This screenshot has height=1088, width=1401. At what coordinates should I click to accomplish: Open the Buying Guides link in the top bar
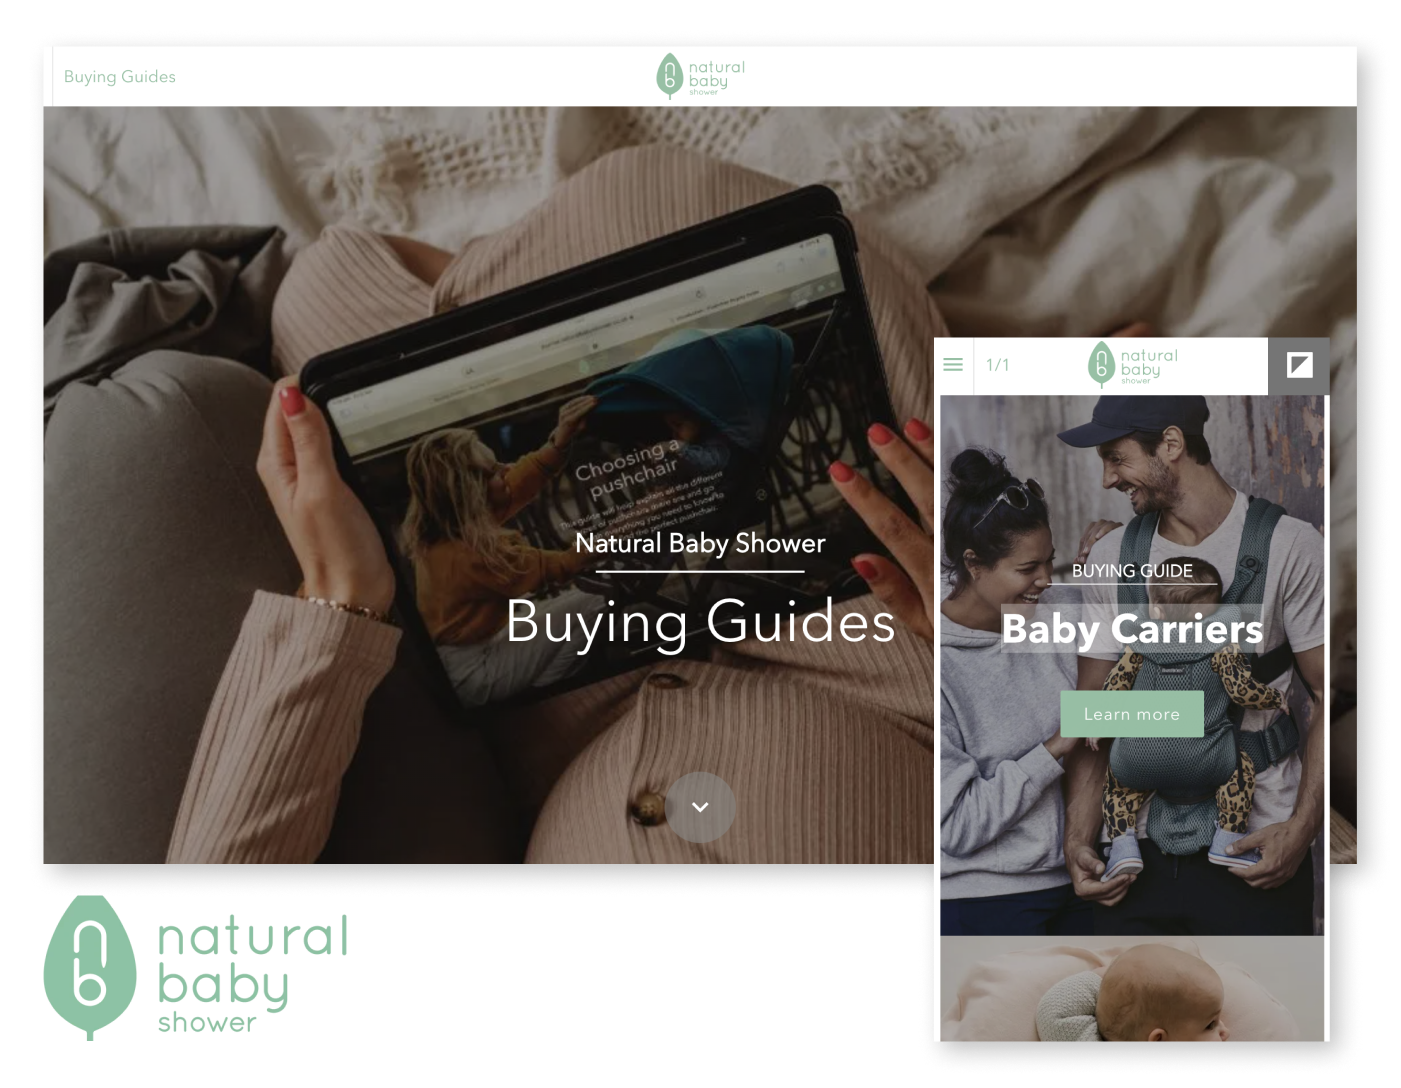coord(119,77)
